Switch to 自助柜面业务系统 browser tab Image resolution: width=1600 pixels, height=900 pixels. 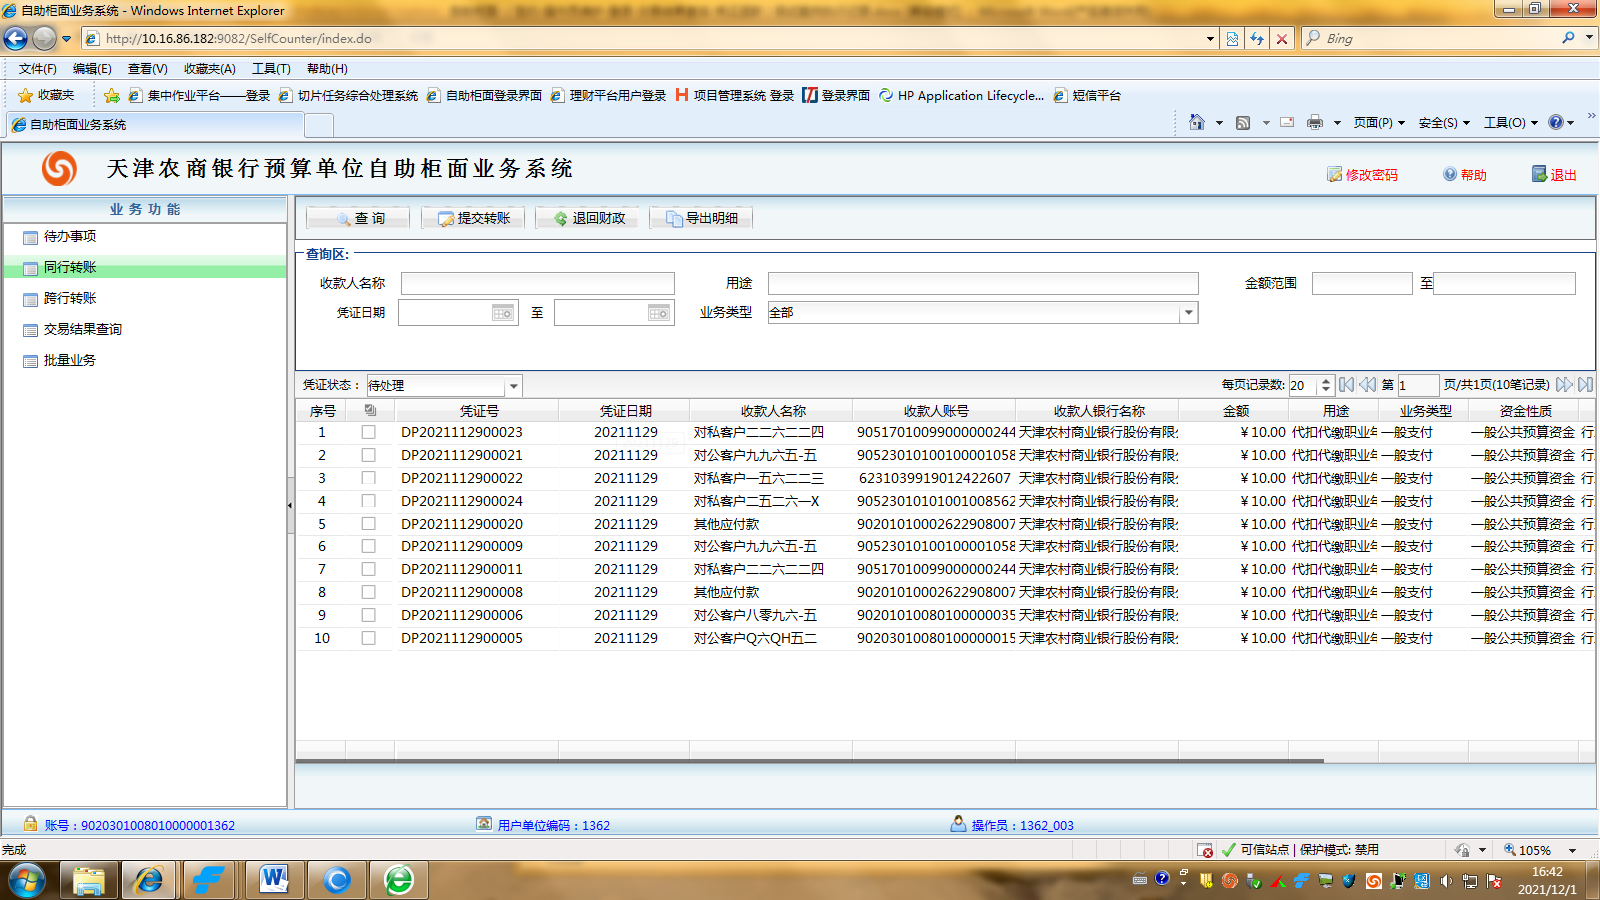[155, 125]
